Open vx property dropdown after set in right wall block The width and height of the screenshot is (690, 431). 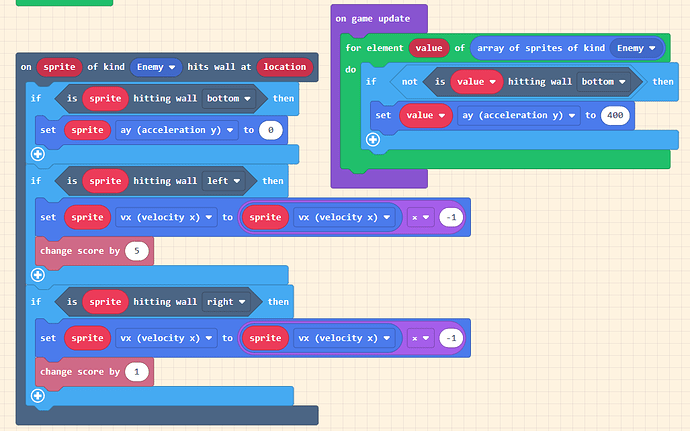(166, 338)
